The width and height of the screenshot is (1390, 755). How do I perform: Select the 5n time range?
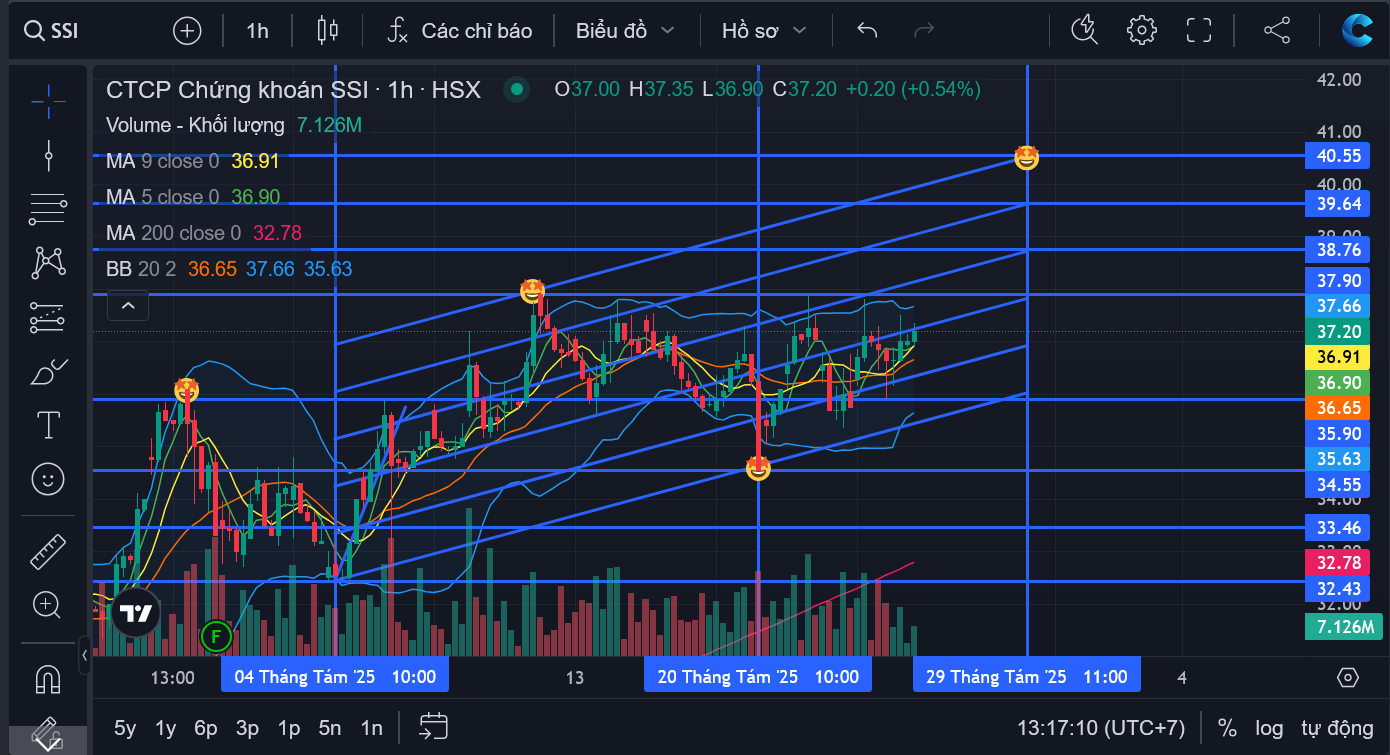coord(330,728)
